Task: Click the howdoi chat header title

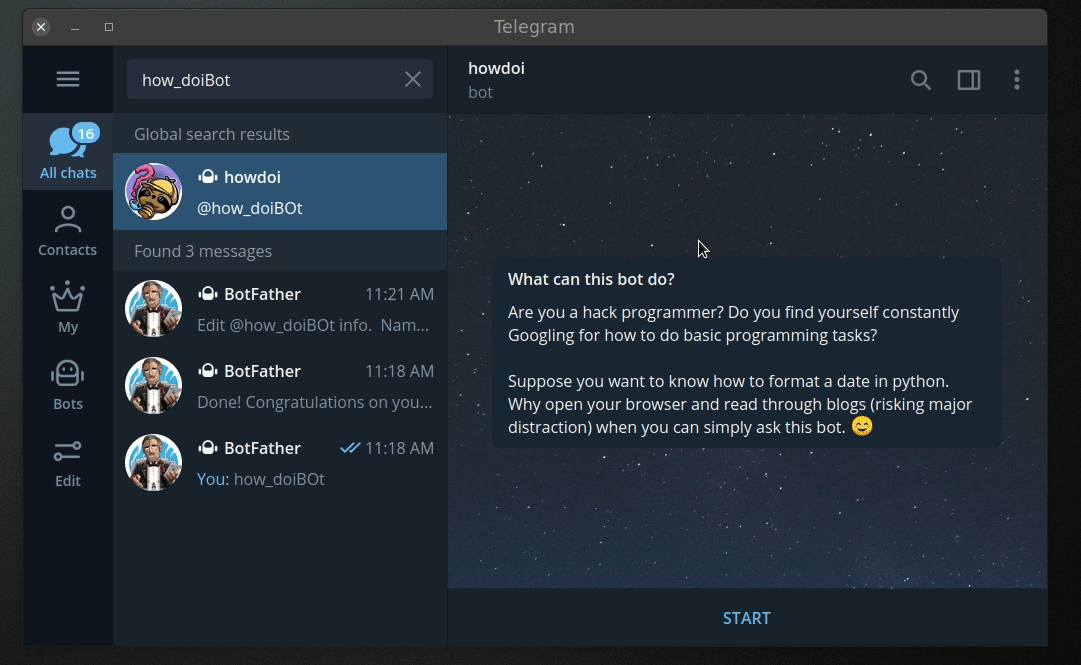Action: click(x=496, y=68)
